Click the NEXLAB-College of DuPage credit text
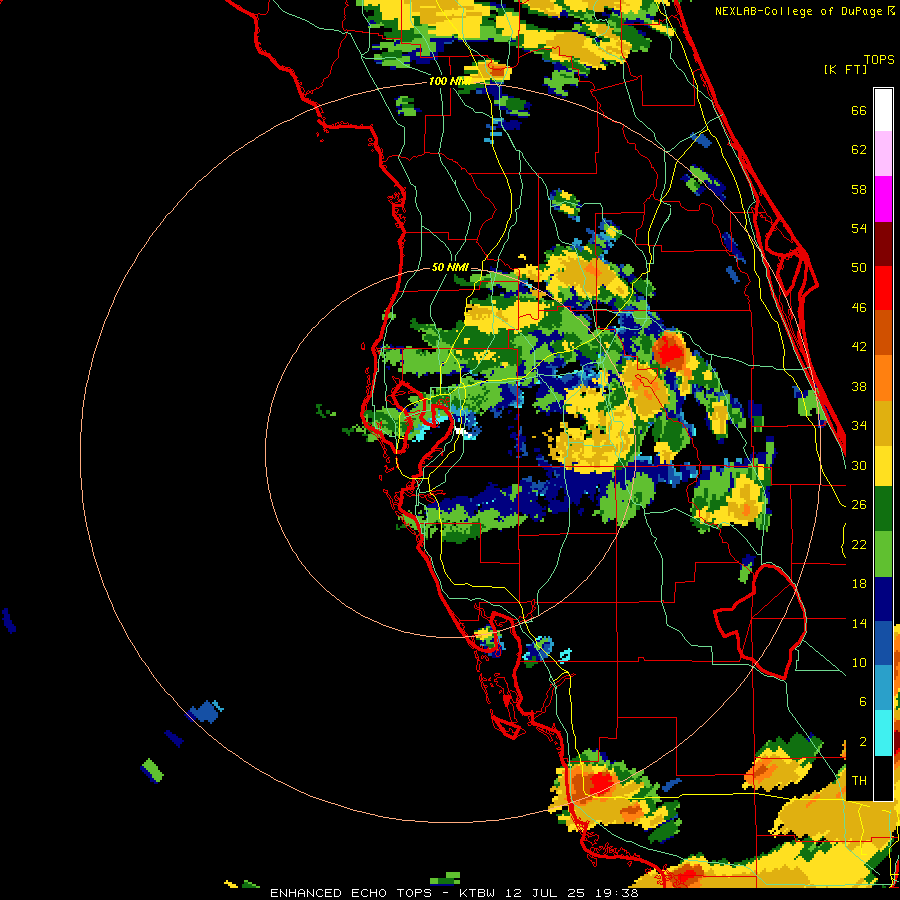The image size is (900, 900). coord(804,11)
